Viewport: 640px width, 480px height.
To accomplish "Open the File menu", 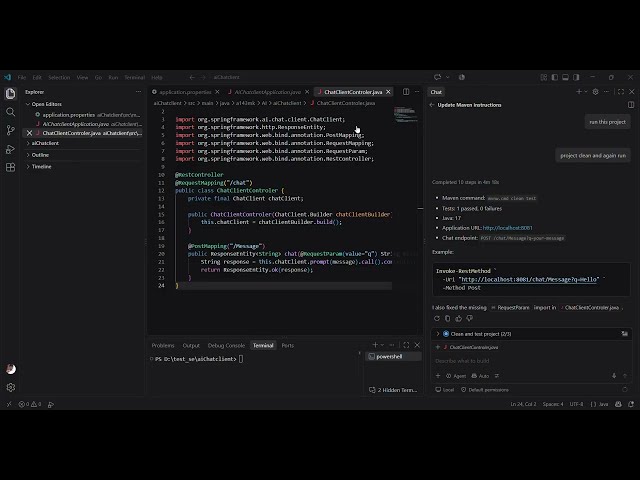I will click(x=22, y=77).
